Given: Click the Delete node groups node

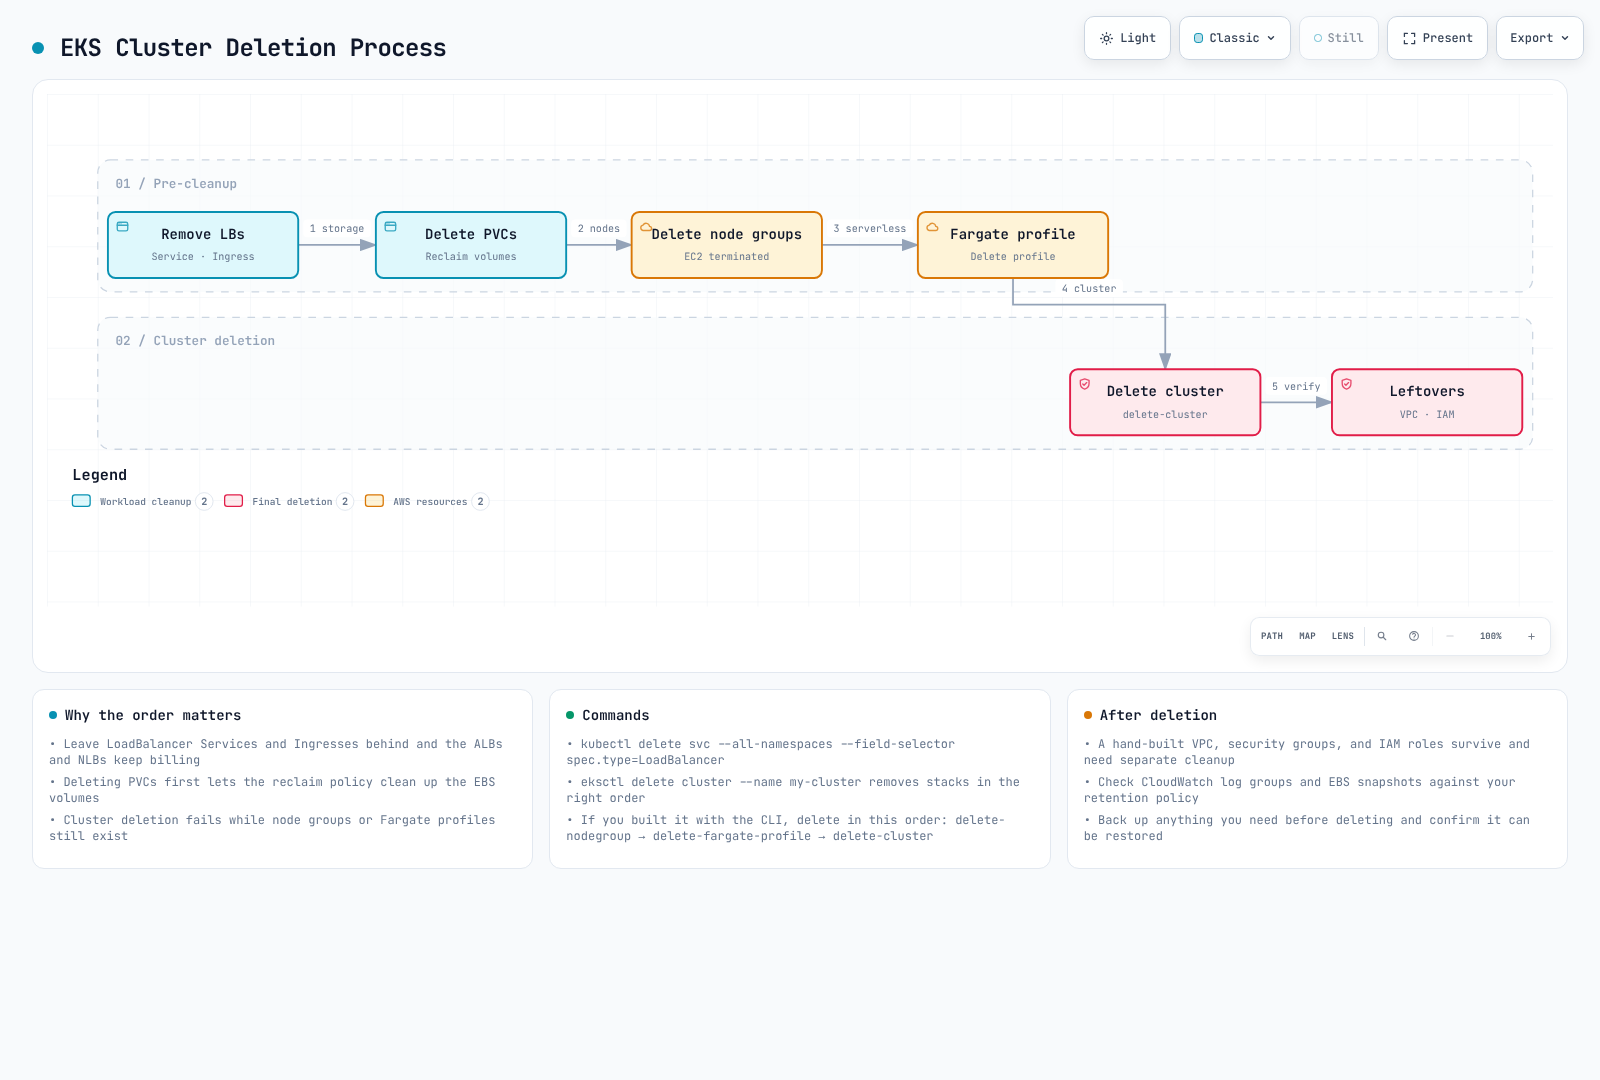Looking at the screenshot, I should tap(727, 245).
